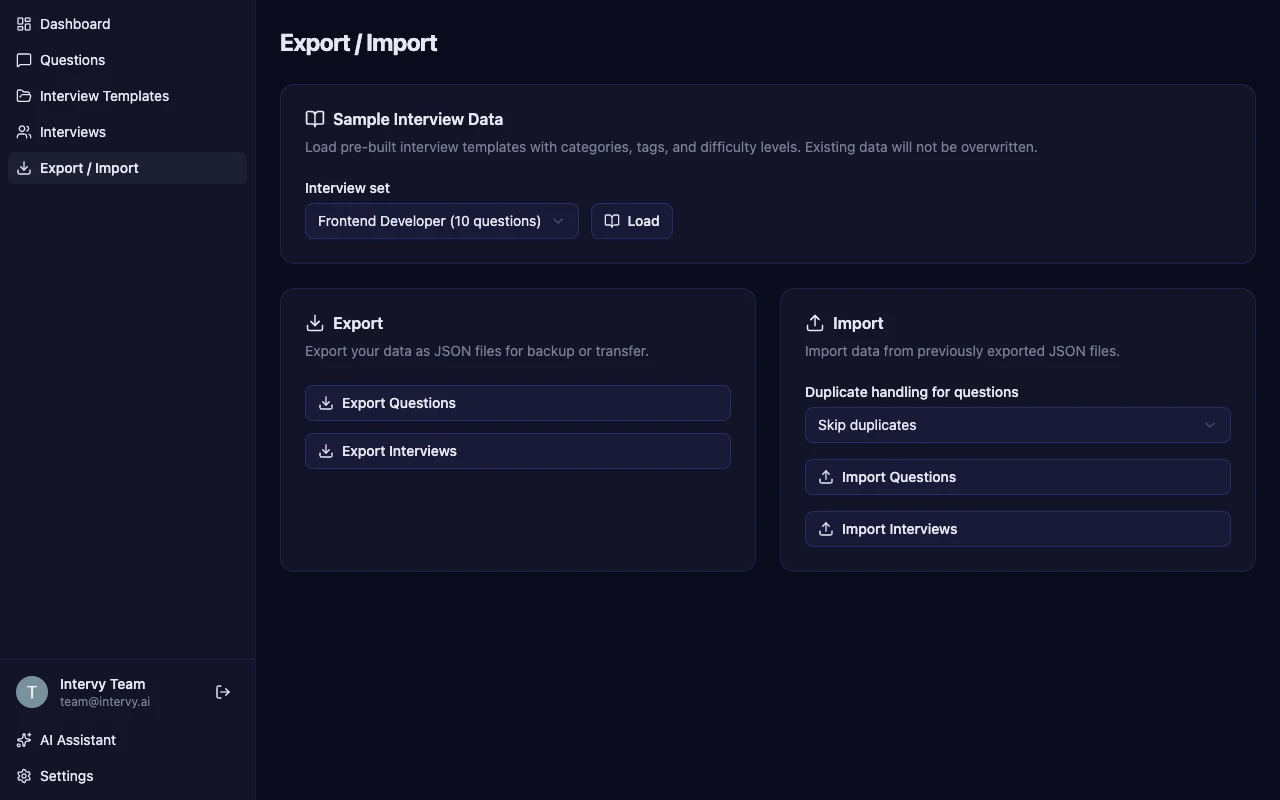Open the Duplicate handling for questions dropdown
The width and height of the screenshot is (1280, 800).
[x=1017, y=425]
